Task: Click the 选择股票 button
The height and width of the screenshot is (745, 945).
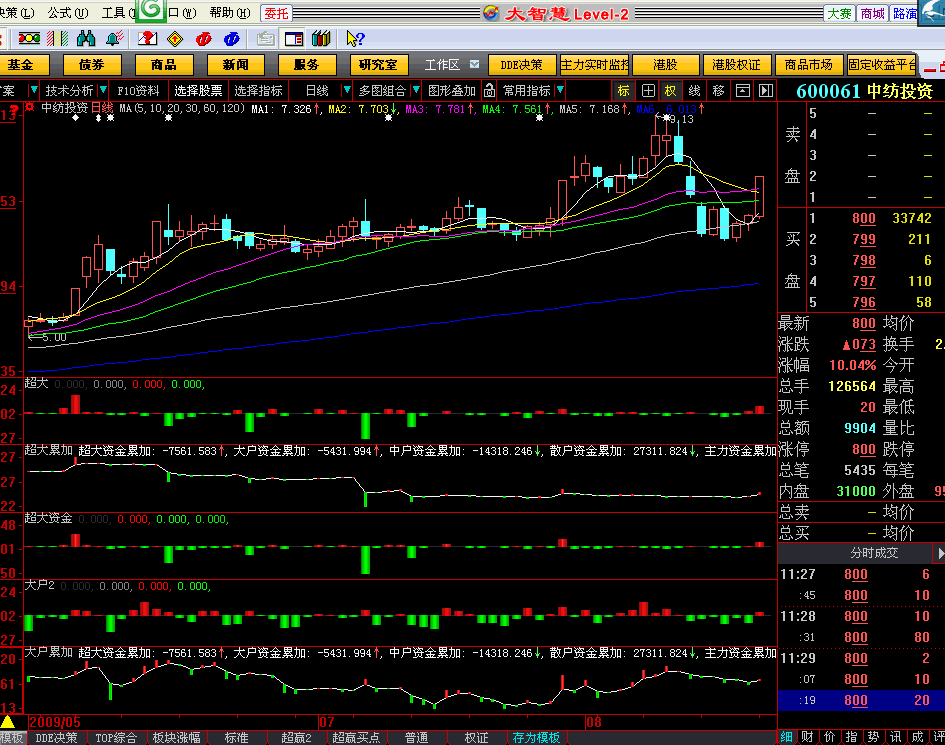Action: point(198,91)
